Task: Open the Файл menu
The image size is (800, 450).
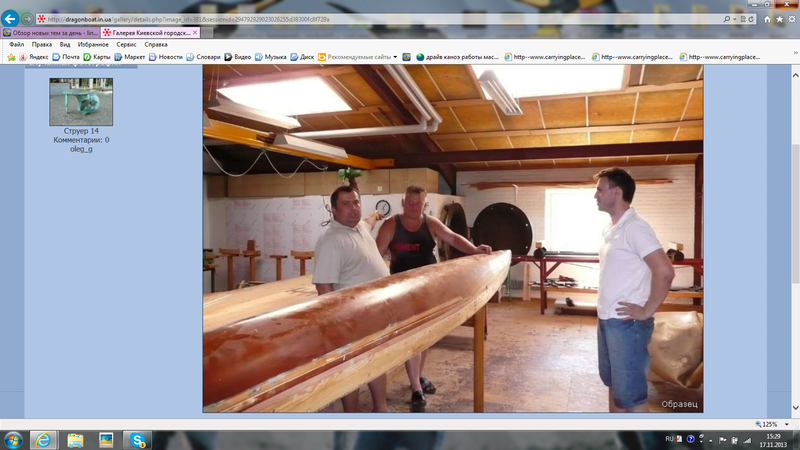Action: pos(16,44)
